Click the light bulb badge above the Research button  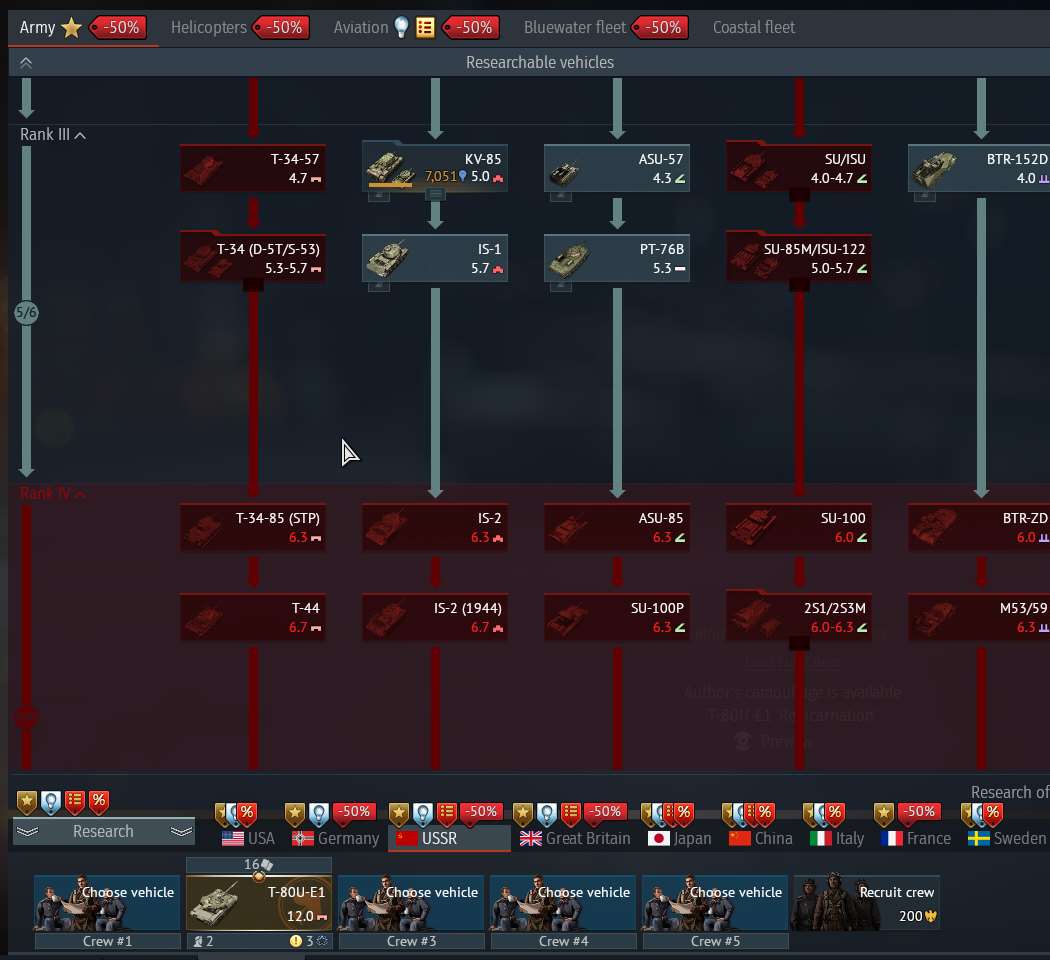[51, 801]
